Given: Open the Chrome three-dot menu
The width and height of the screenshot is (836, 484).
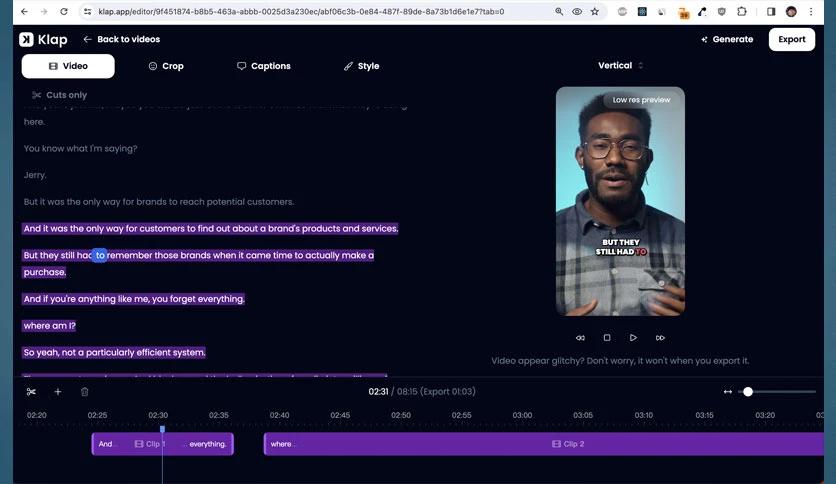Looking at the screenshot, I should [x=811, y=11].
